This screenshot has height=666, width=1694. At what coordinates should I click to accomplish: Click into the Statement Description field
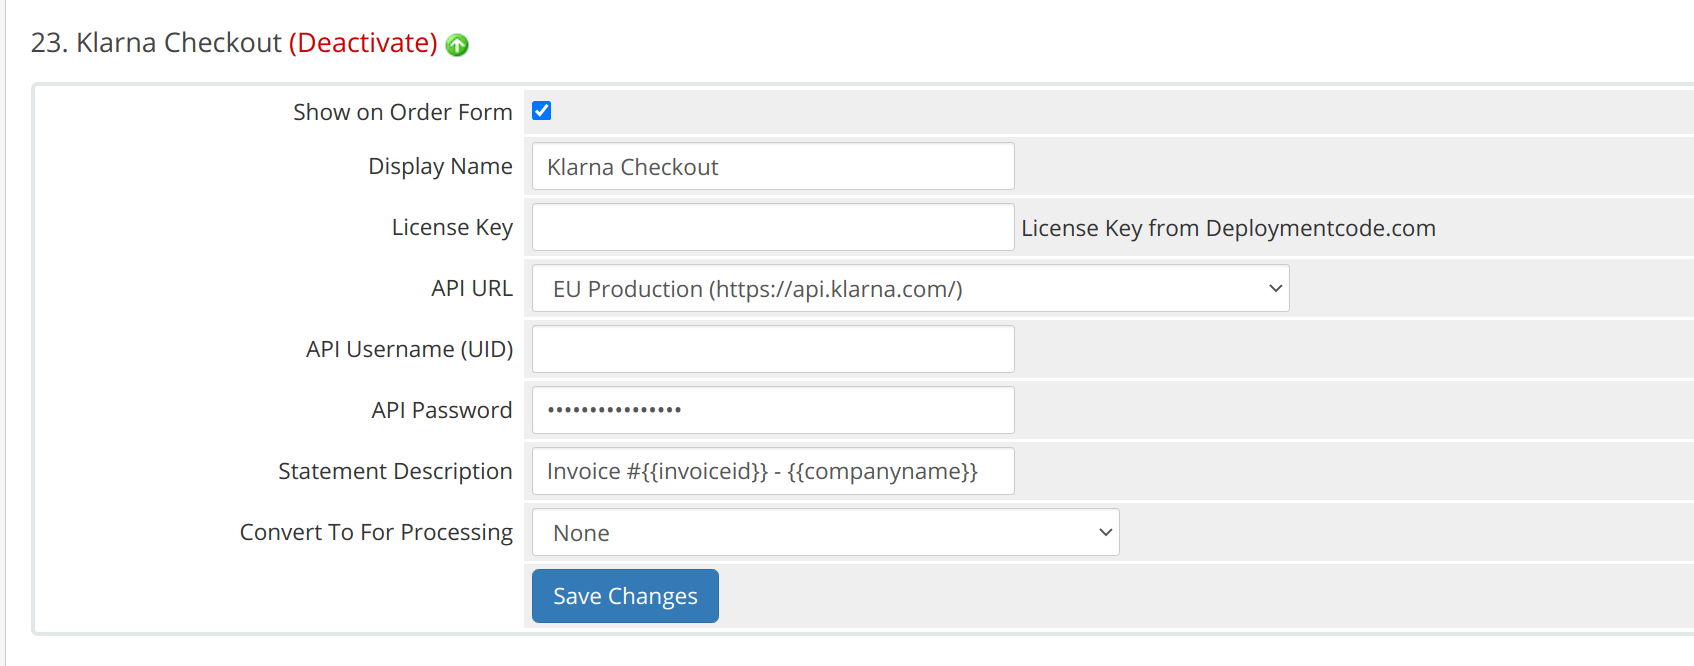pos(773,471)
